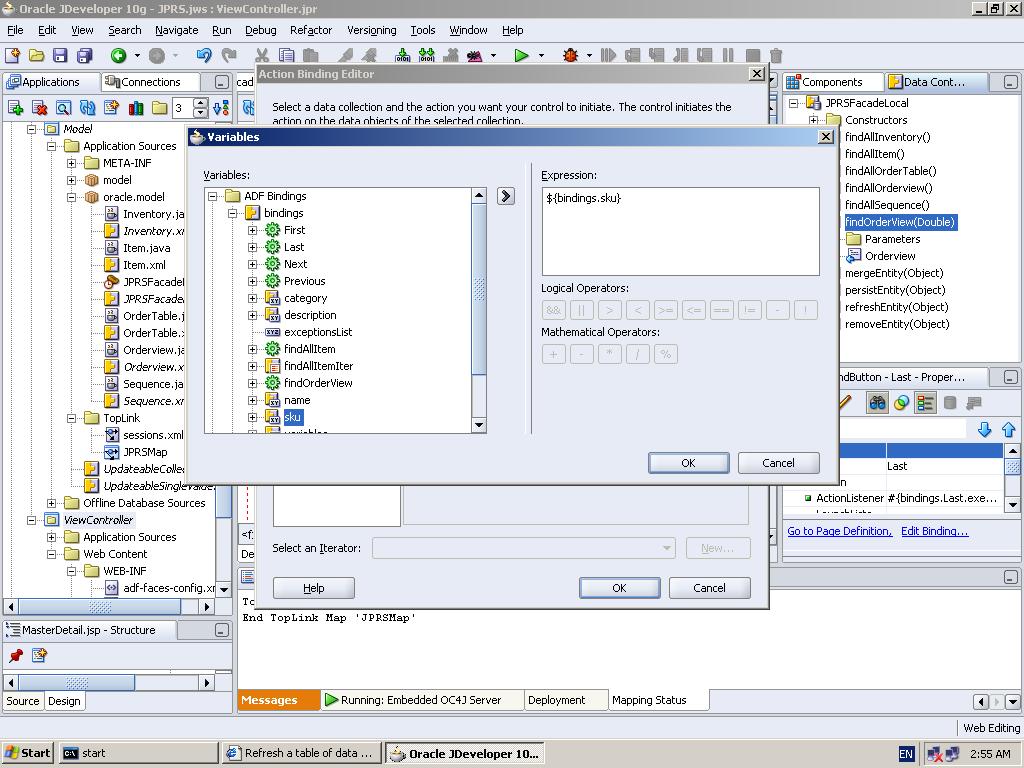Click the Open folder toolbar icon
The height and width of the screenshot is (768, 1024).
pos(36,56)
